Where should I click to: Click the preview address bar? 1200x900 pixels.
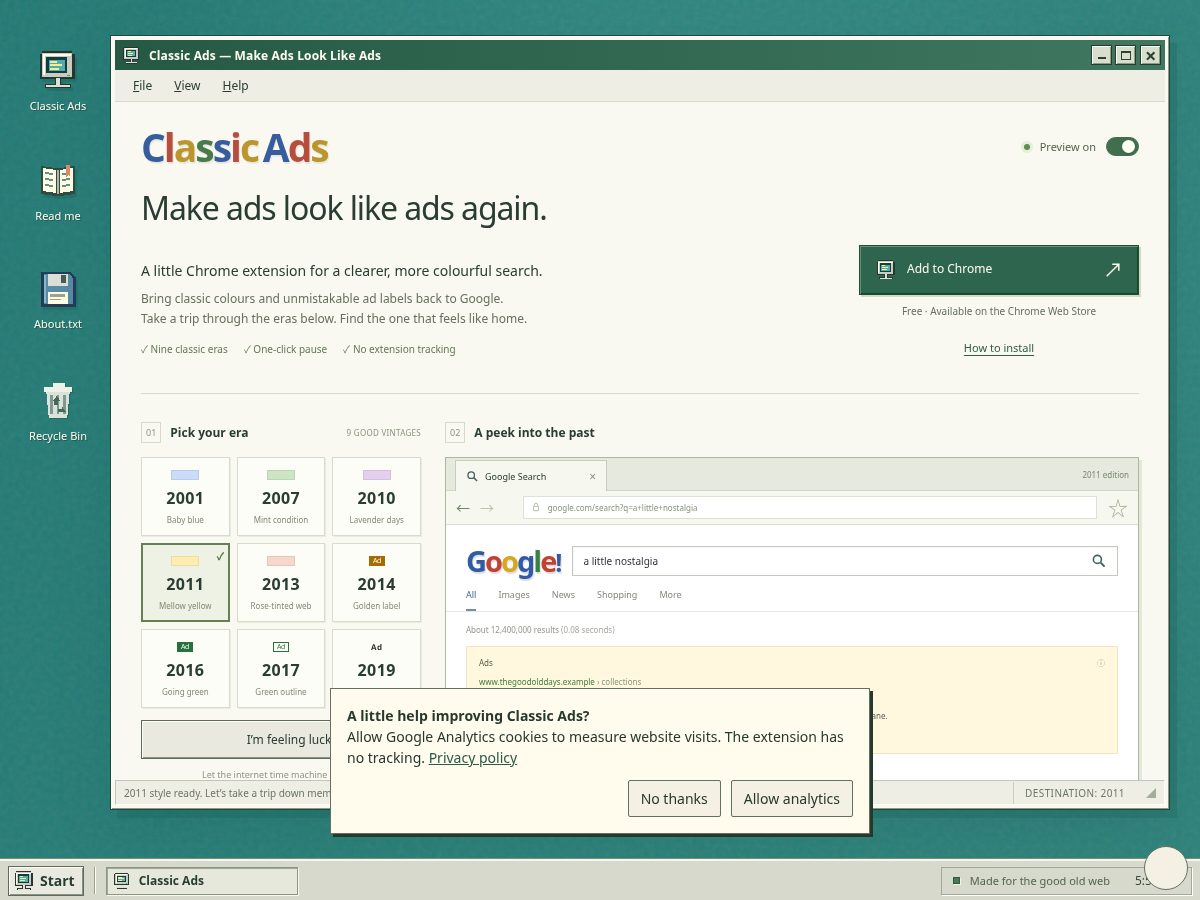pos(810,508)
